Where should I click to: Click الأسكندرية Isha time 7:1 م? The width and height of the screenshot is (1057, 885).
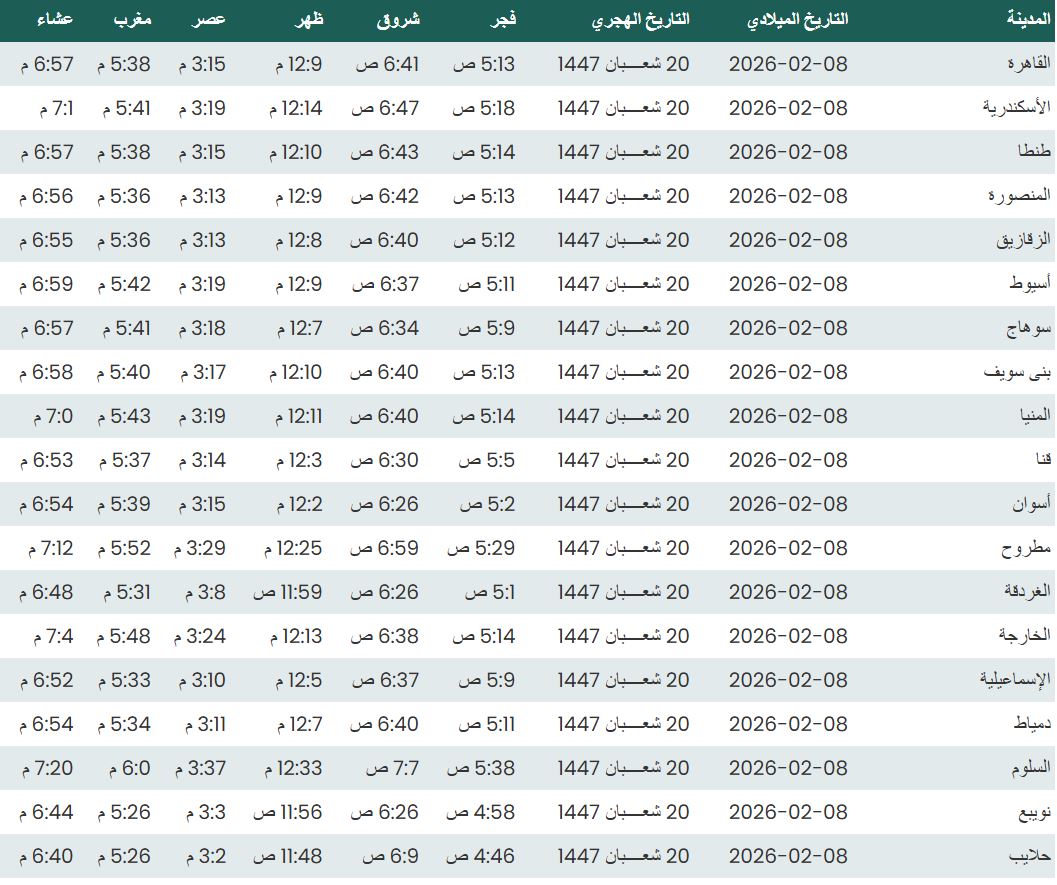point(57,108)
